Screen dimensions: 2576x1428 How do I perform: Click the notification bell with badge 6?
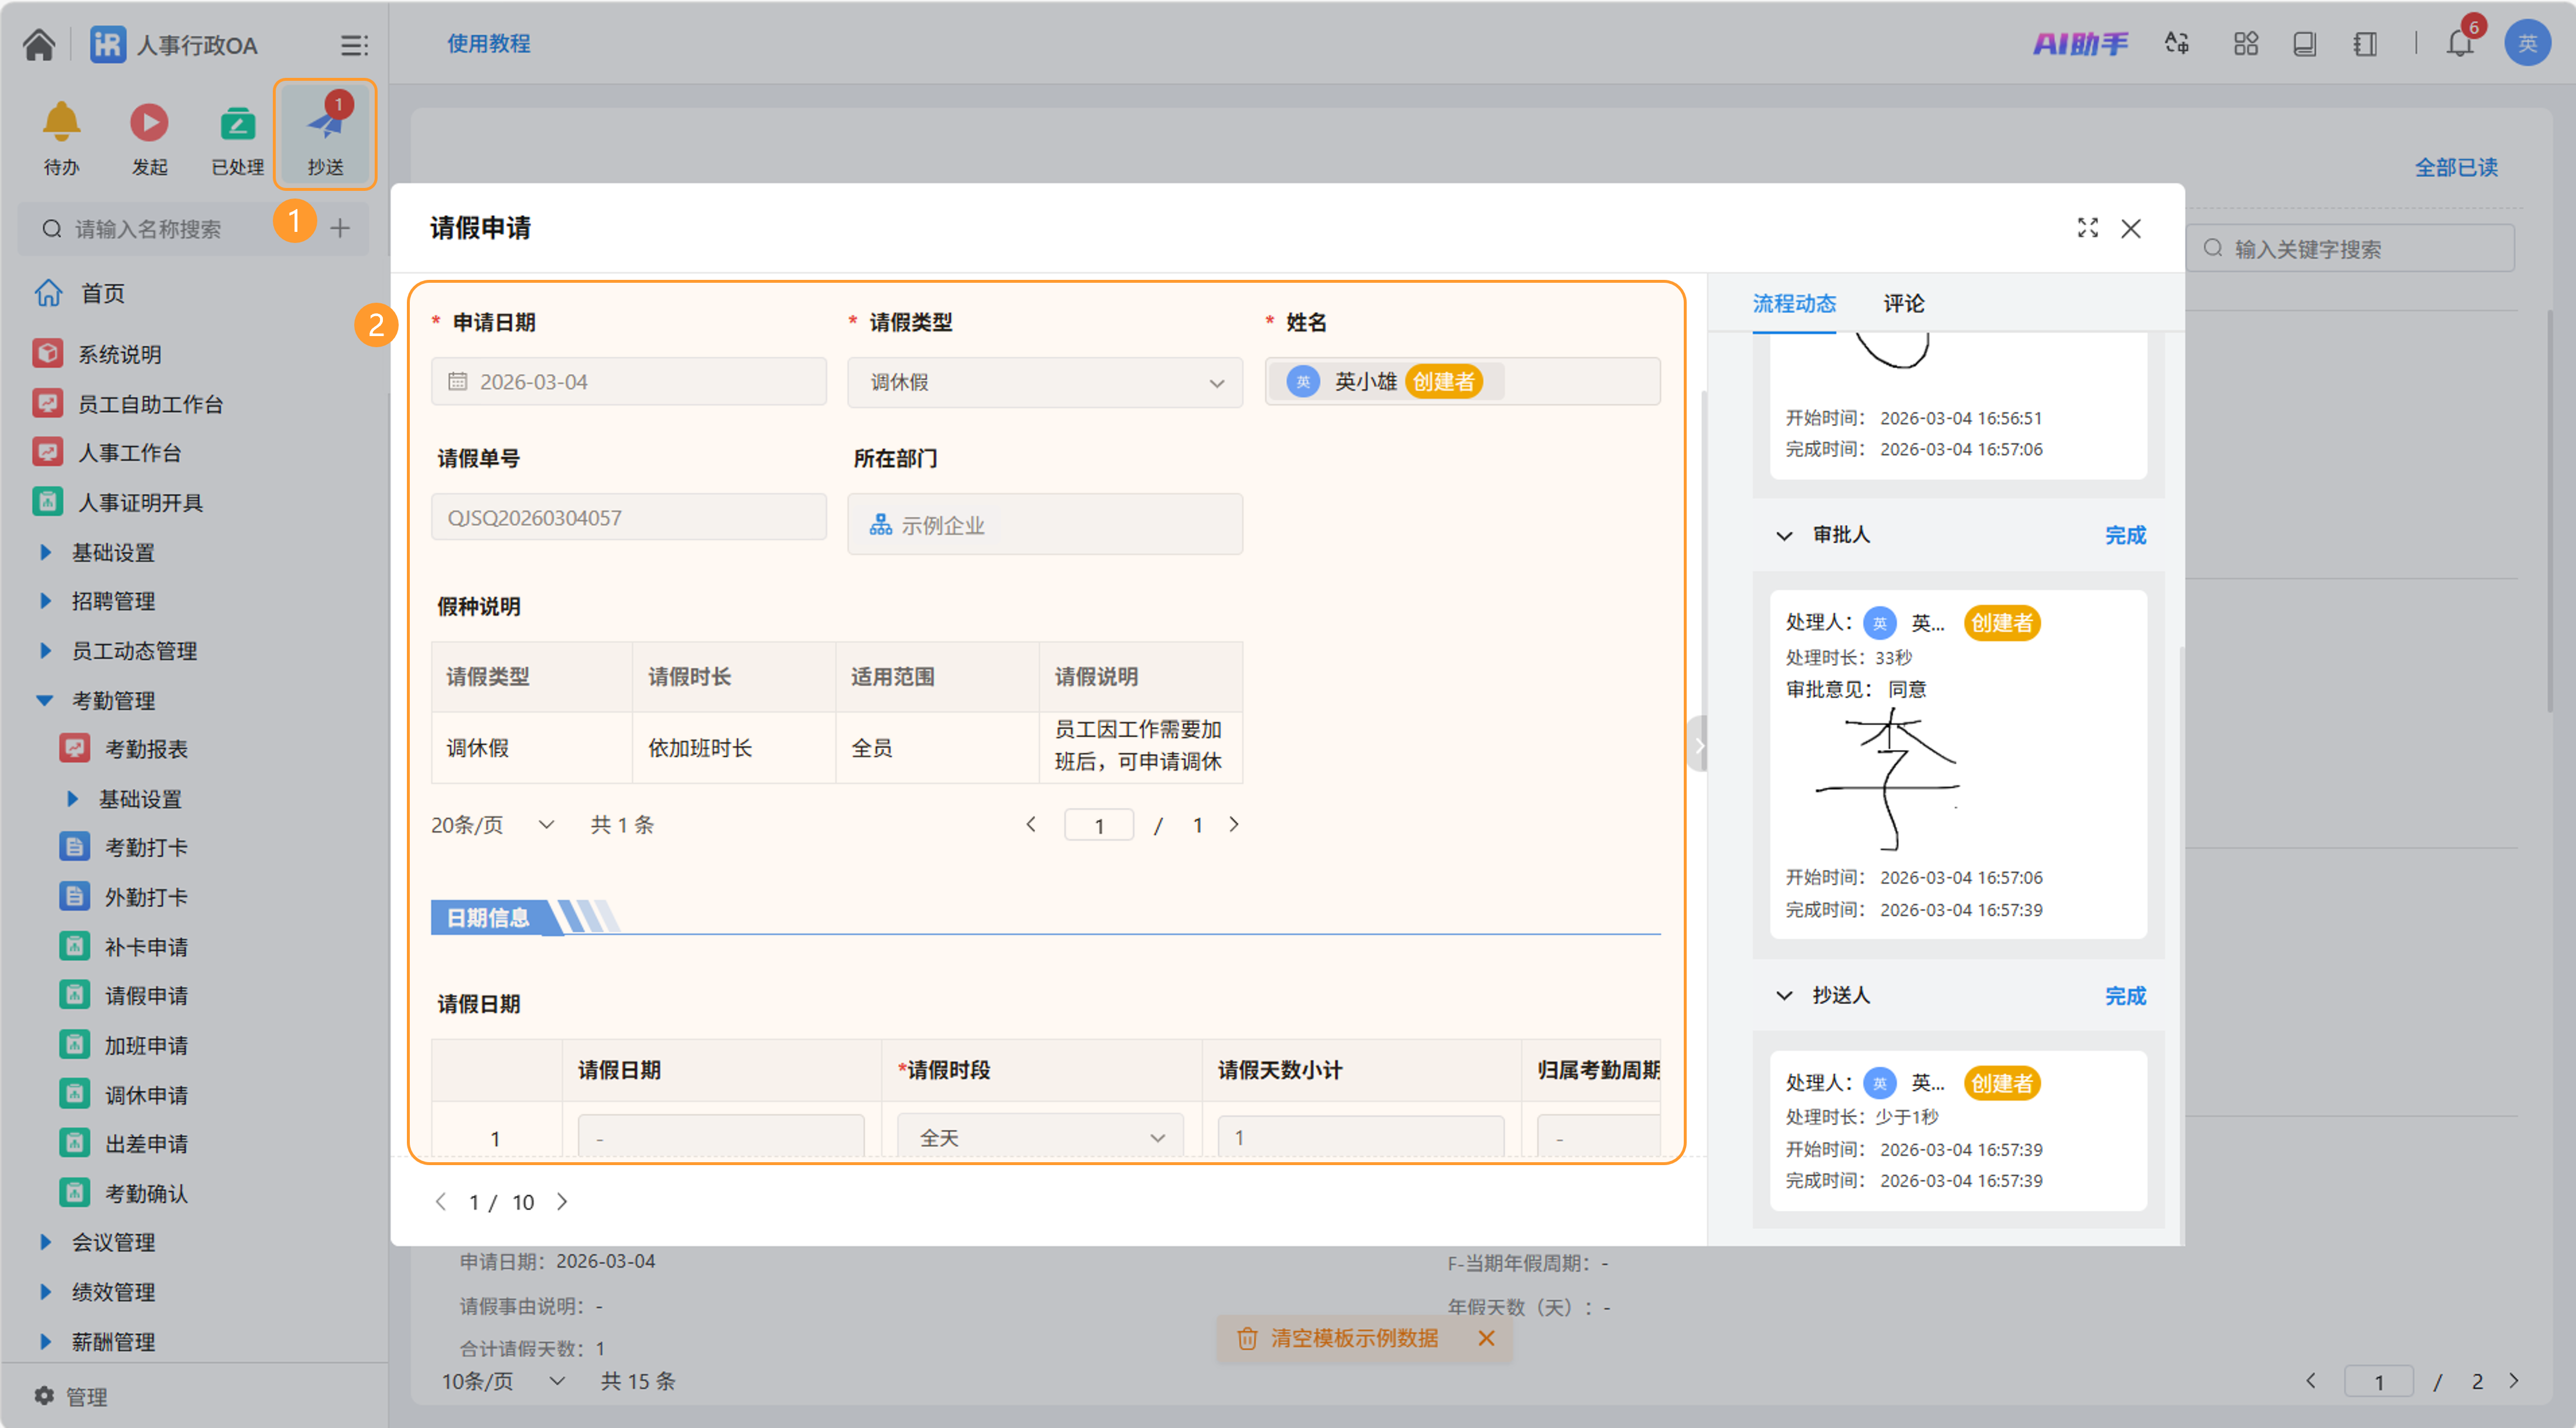coord(2459,44)
